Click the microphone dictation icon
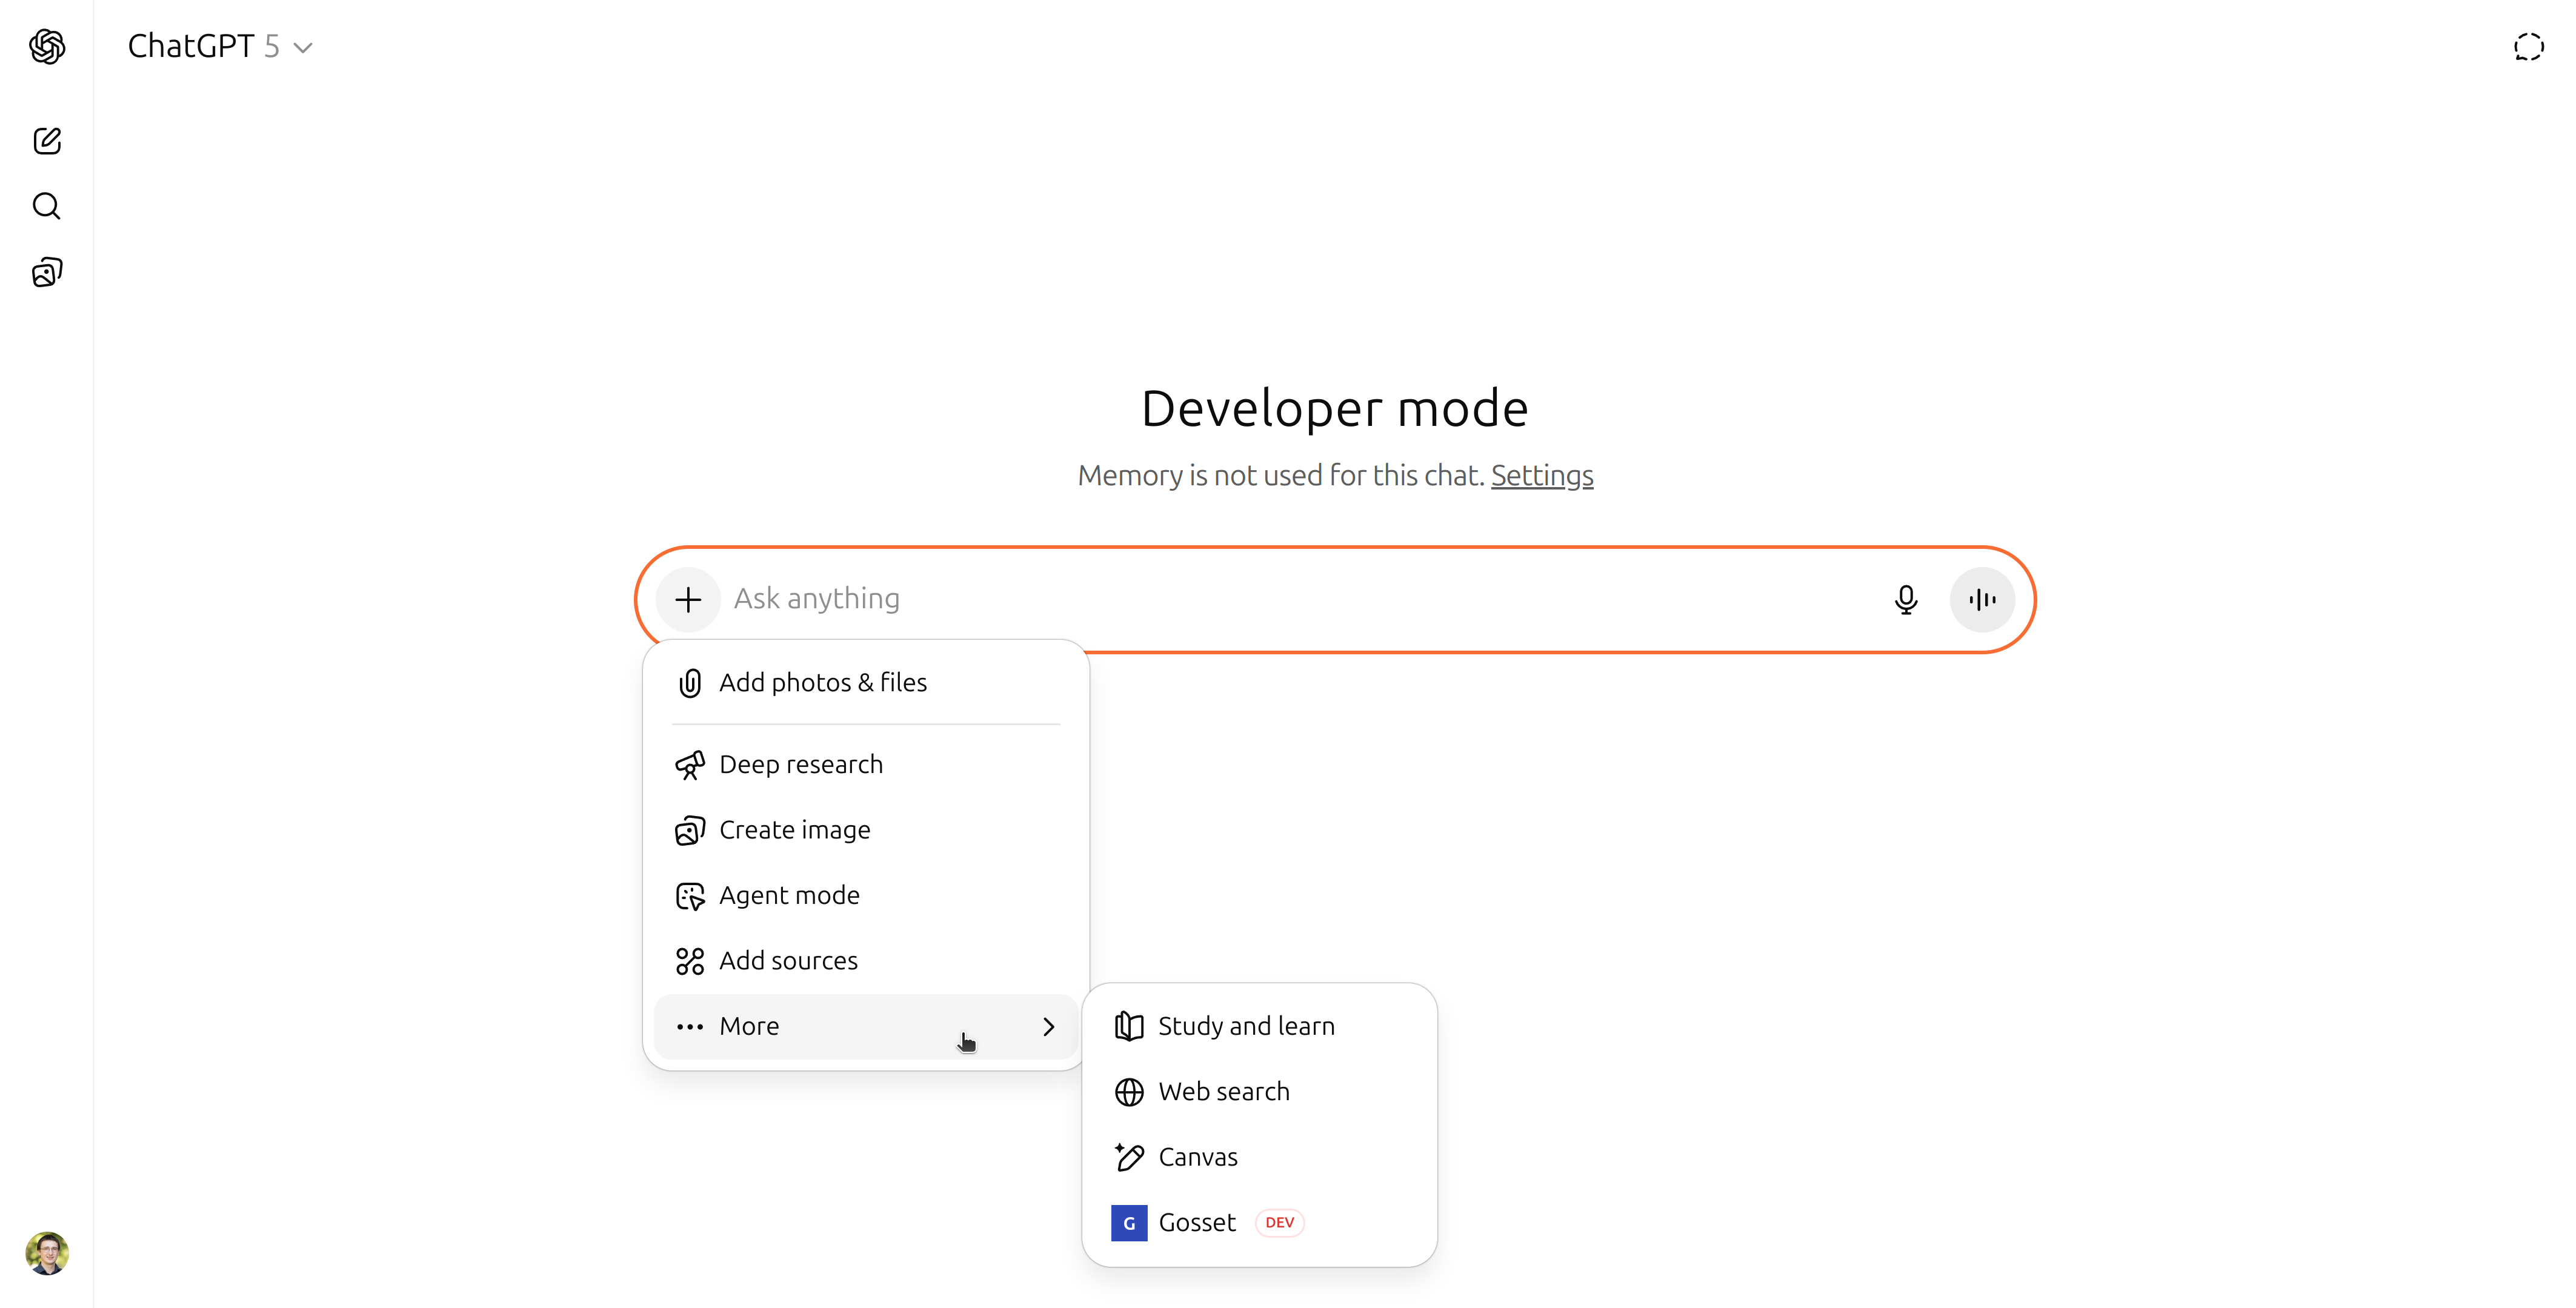 pyautogui.click(x=1905, y=599)
